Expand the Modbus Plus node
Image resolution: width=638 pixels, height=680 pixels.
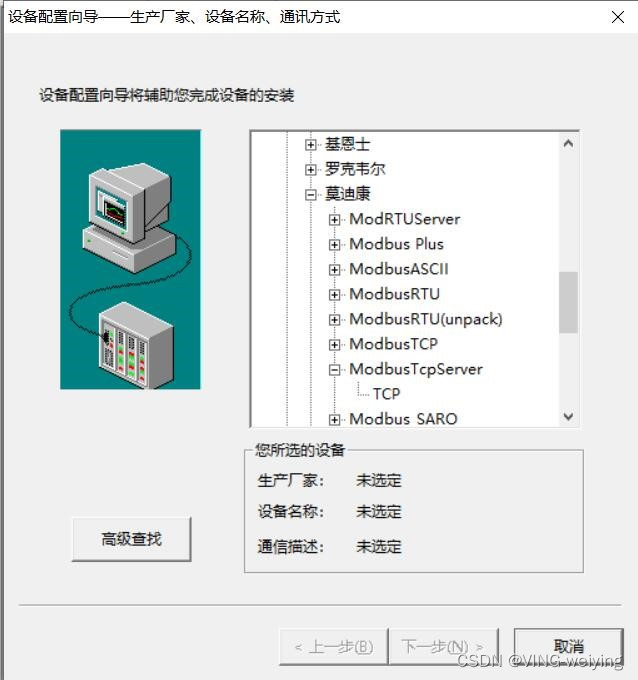coord(334,245)
